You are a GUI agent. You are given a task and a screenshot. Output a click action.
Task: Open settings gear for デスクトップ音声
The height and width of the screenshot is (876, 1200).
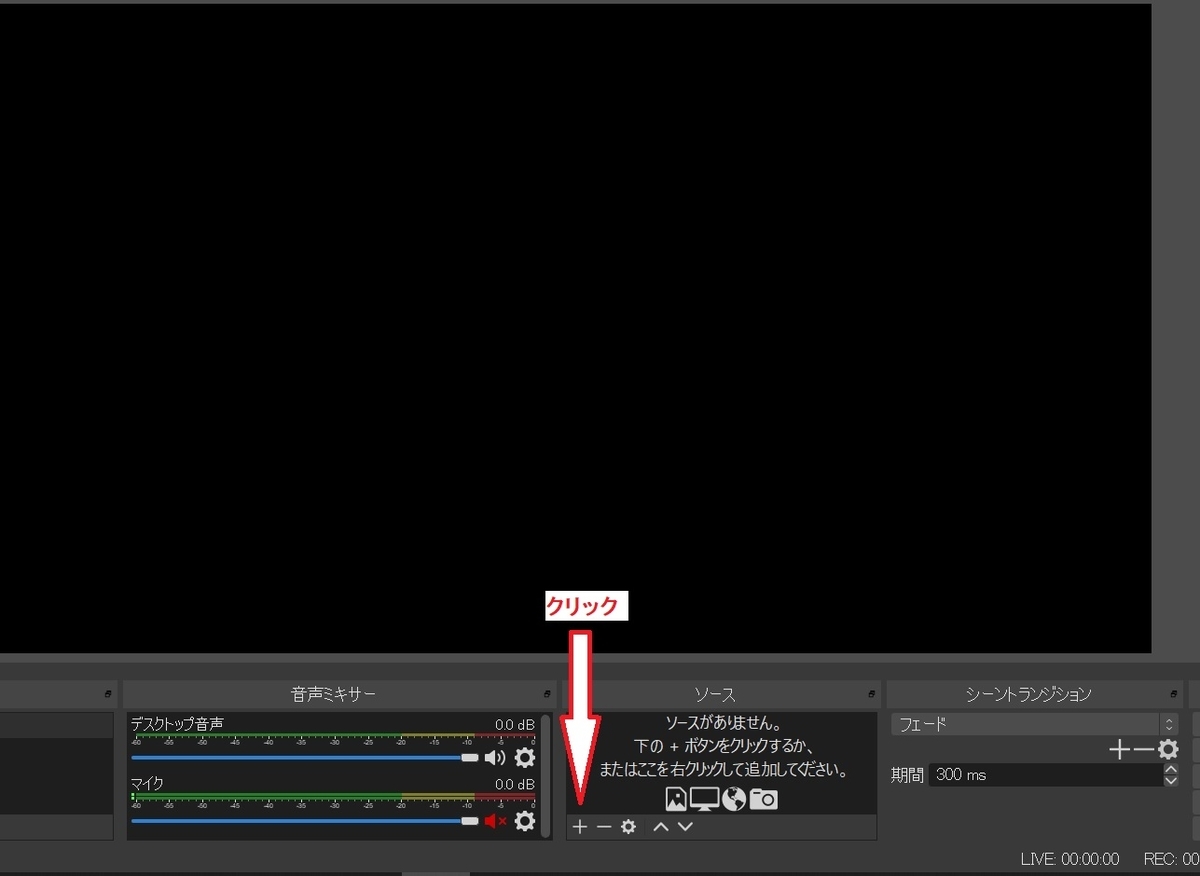(x=525, y=758)
